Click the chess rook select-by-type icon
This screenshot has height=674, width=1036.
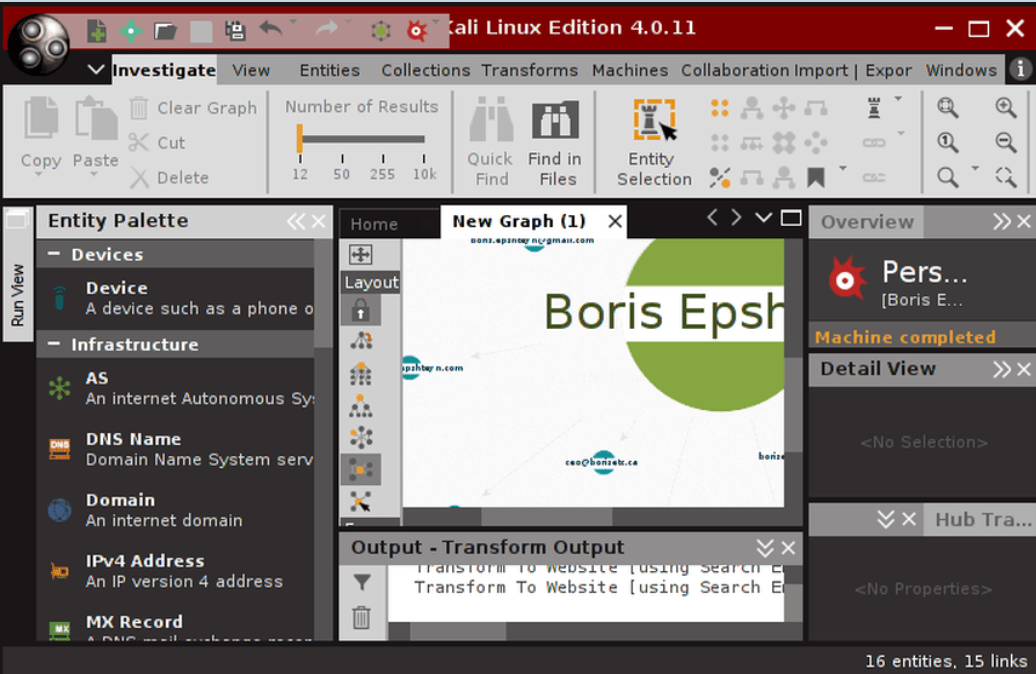874,107
